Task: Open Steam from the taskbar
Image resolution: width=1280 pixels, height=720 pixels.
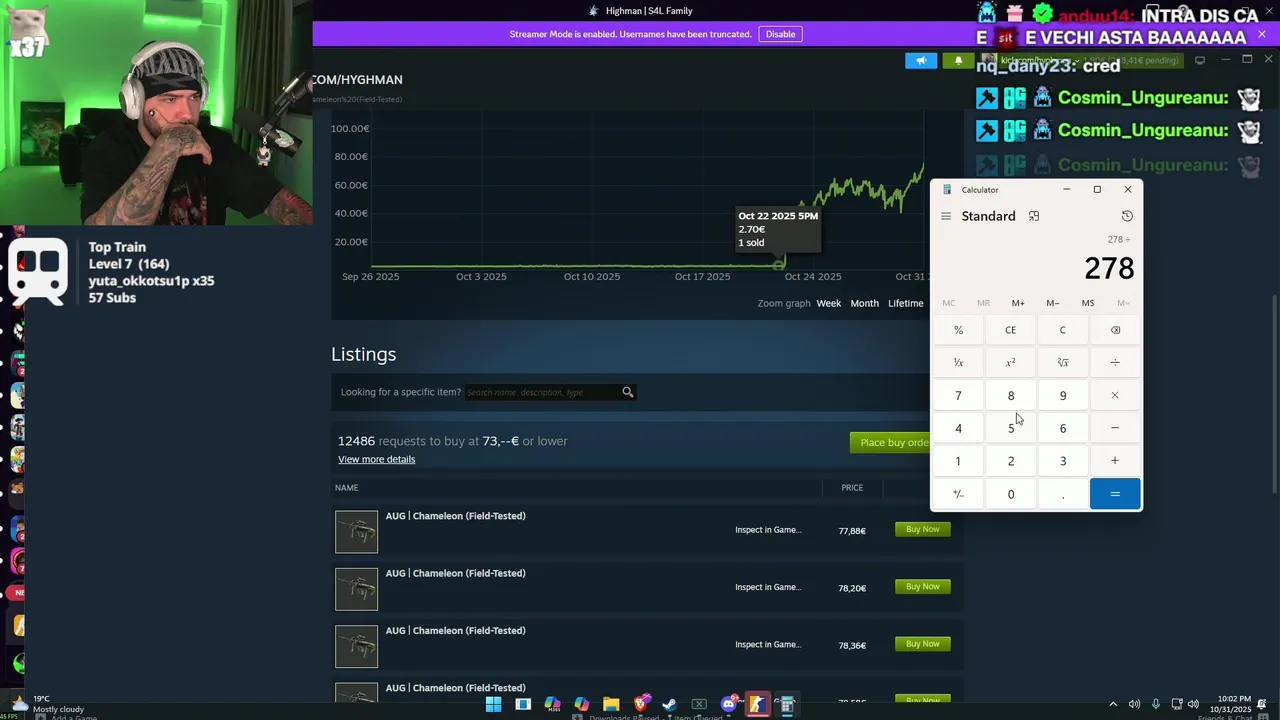Action: point(670,704)
